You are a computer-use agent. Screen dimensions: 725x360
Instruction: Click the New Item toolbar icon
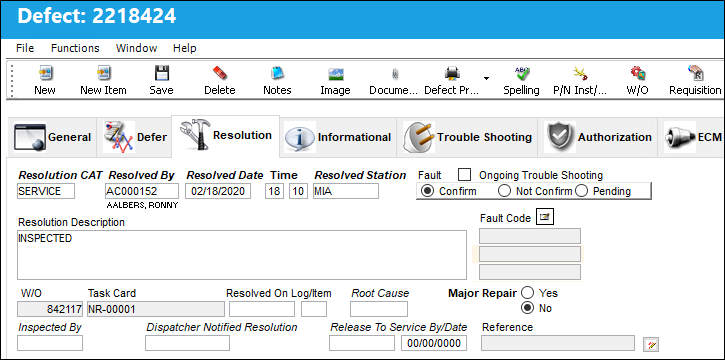(x=103, y=73)
